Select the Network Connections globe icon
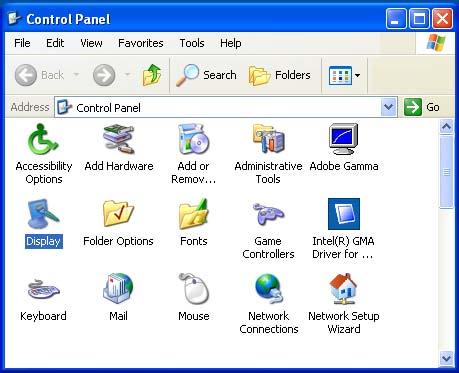The image size is (459, 373). point(269,289)
